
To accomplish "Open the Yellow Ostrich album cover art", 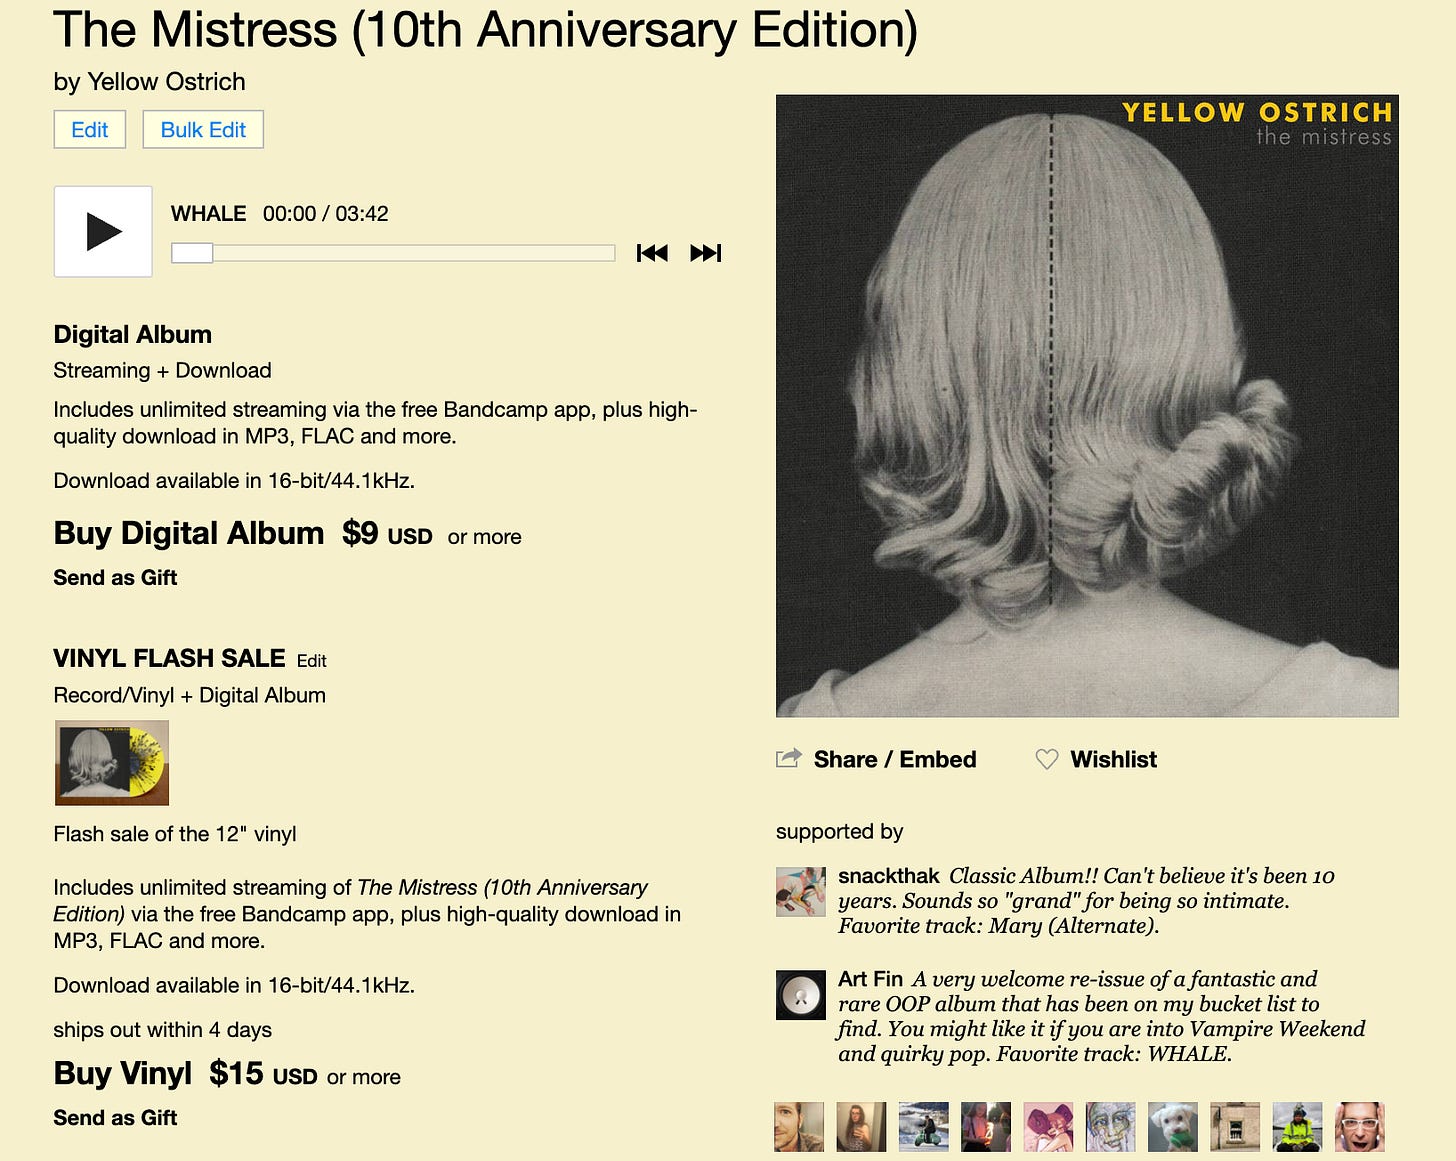I will (x=1087, y=406).
